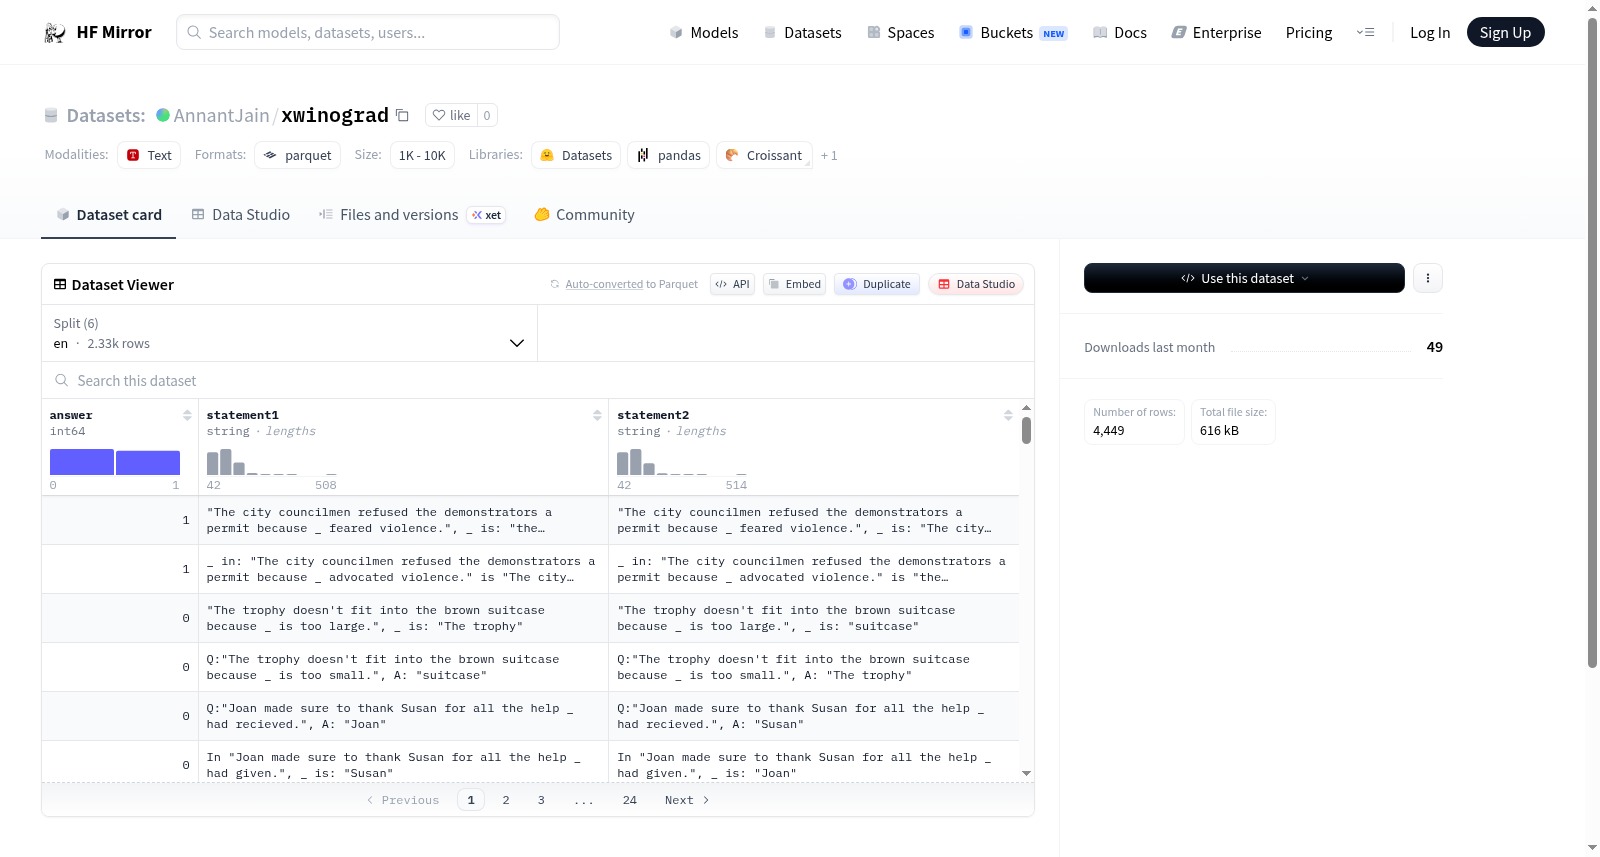
Task: Open the Buckets nav item
Action: click(1013, 32)
